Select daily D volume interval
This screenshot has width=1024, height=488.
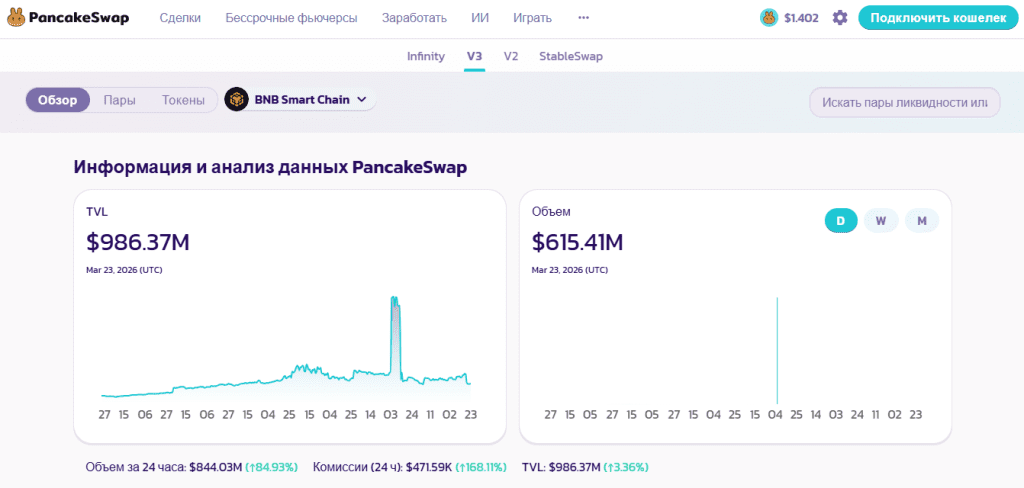[x=841, y=221]
